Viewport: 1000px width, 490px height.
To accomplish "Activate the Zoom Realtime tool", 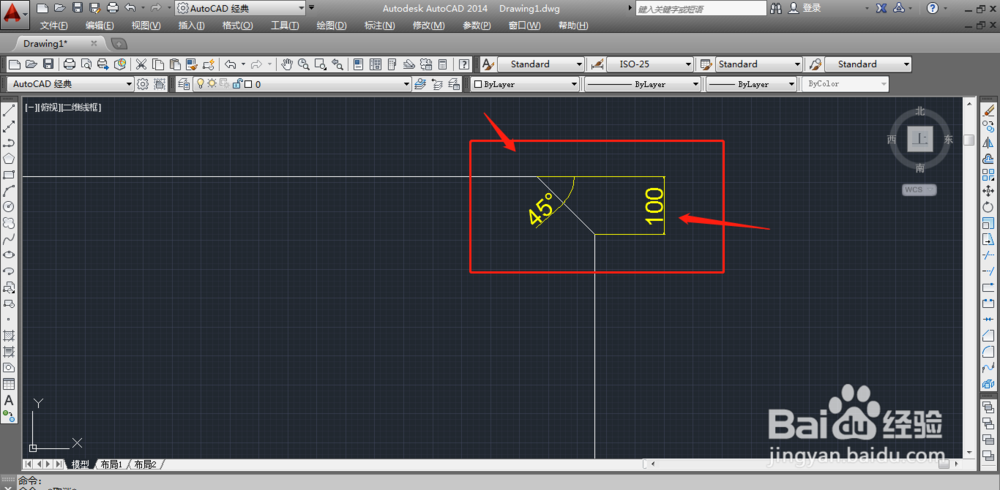I will [x=304, y=64].
